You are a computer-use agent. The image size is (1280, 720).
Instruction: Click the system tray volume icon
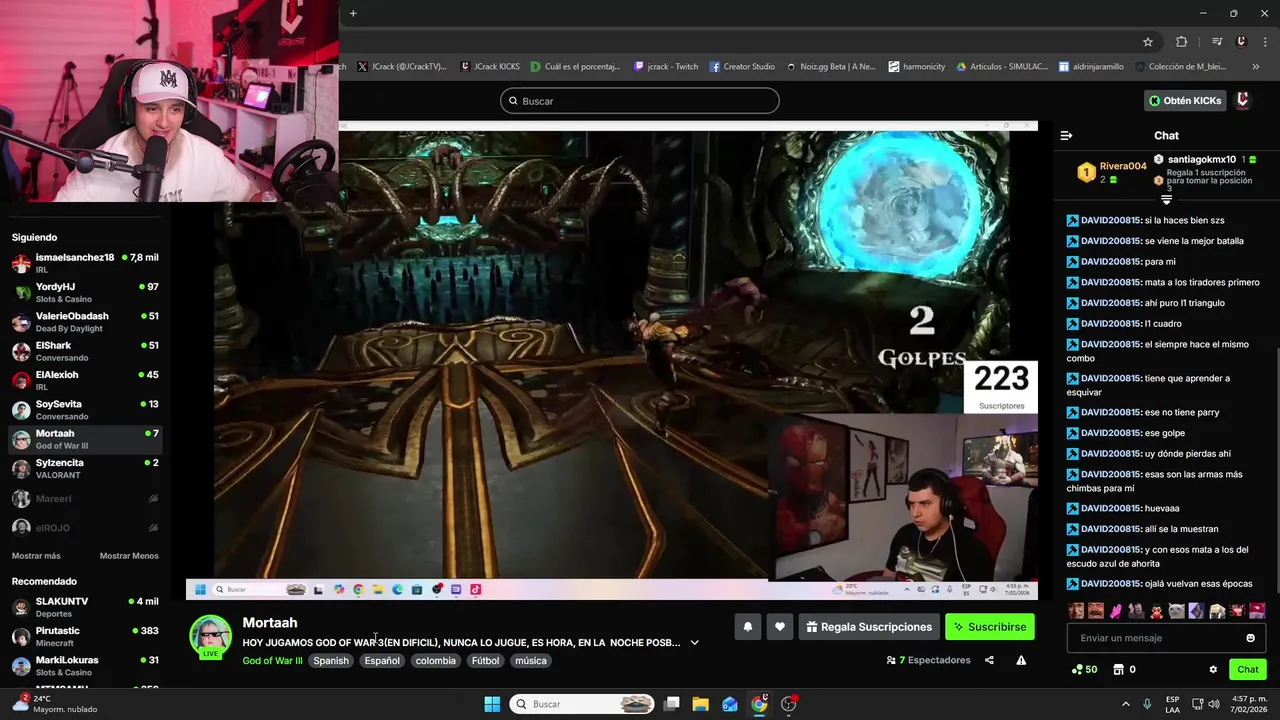coord(1213,704)
